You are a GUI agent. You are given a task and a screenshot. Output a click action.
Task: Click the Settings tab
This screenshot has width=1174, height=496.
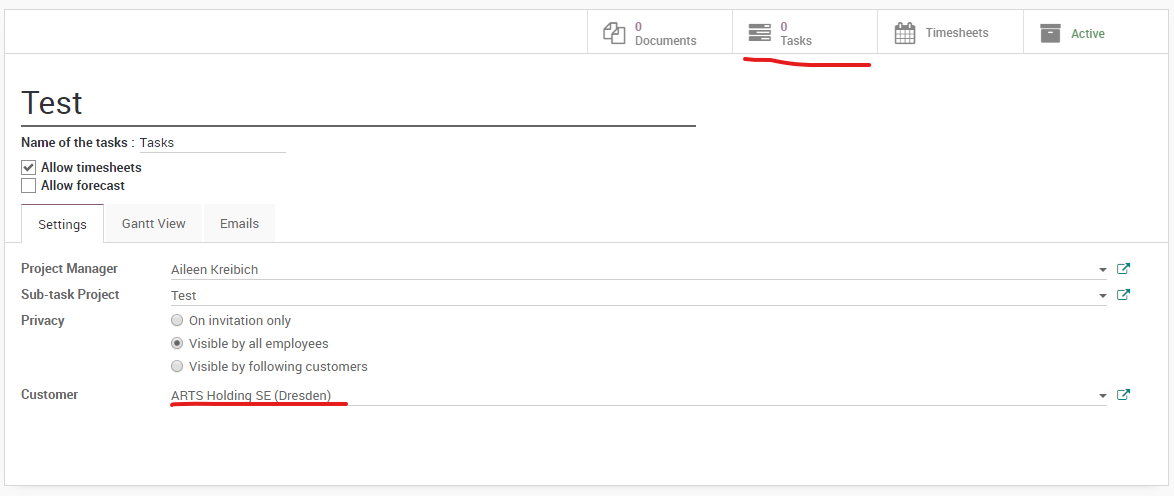pyautogui.click(x=62, y=224)
